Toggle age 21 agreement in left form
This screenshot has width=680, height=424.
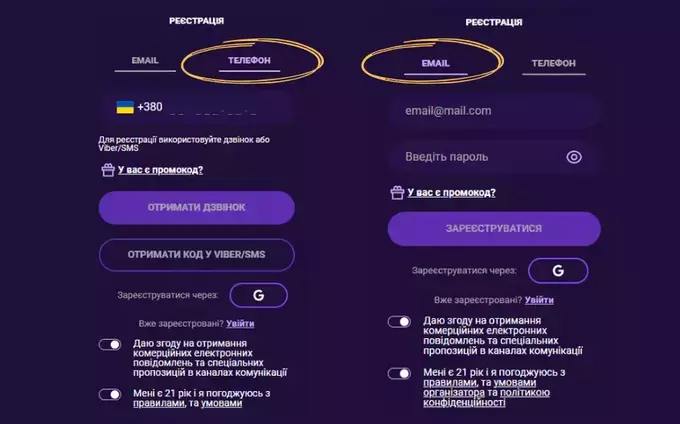pyautogui.click(x=109, y=394)
